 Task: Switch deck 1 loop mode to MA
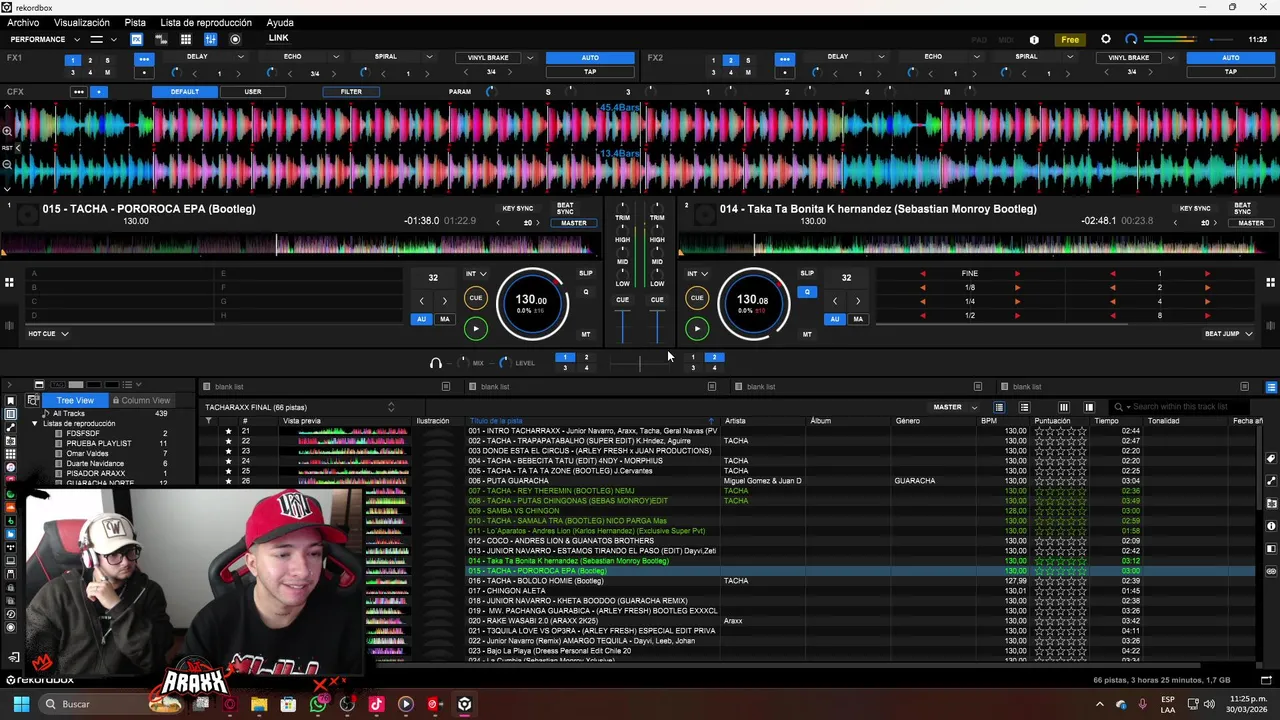[445, 319]
